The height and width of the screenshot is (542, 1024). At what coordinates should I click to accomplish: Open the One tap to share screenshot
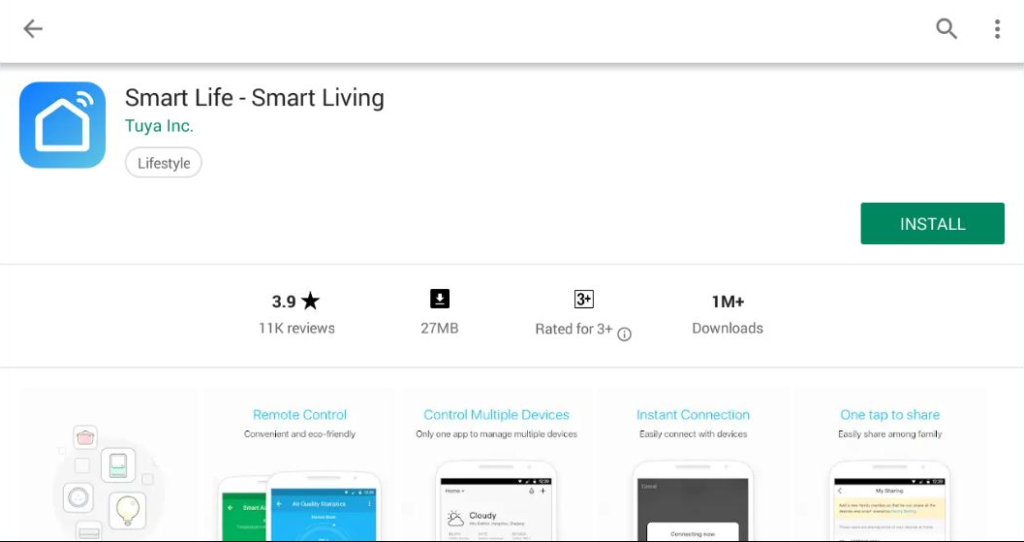point(890,465)
